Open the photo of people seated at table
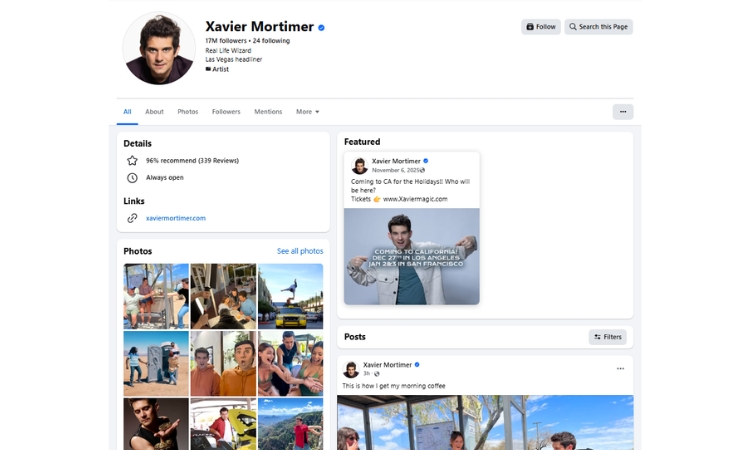Screen dimensions: 750x450 point(223,296)
